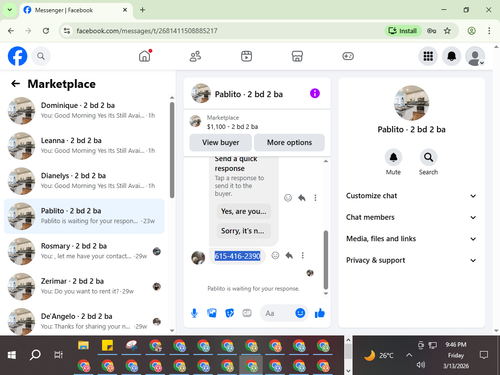Open the Windows notification center

[x=483, y=355]
